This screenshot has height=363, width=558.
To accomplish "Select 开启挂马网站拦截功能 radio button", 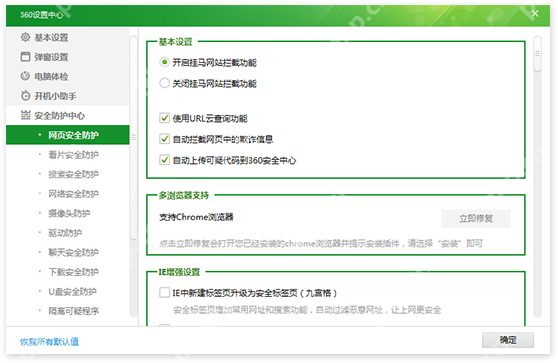I will tap(164, 62).
